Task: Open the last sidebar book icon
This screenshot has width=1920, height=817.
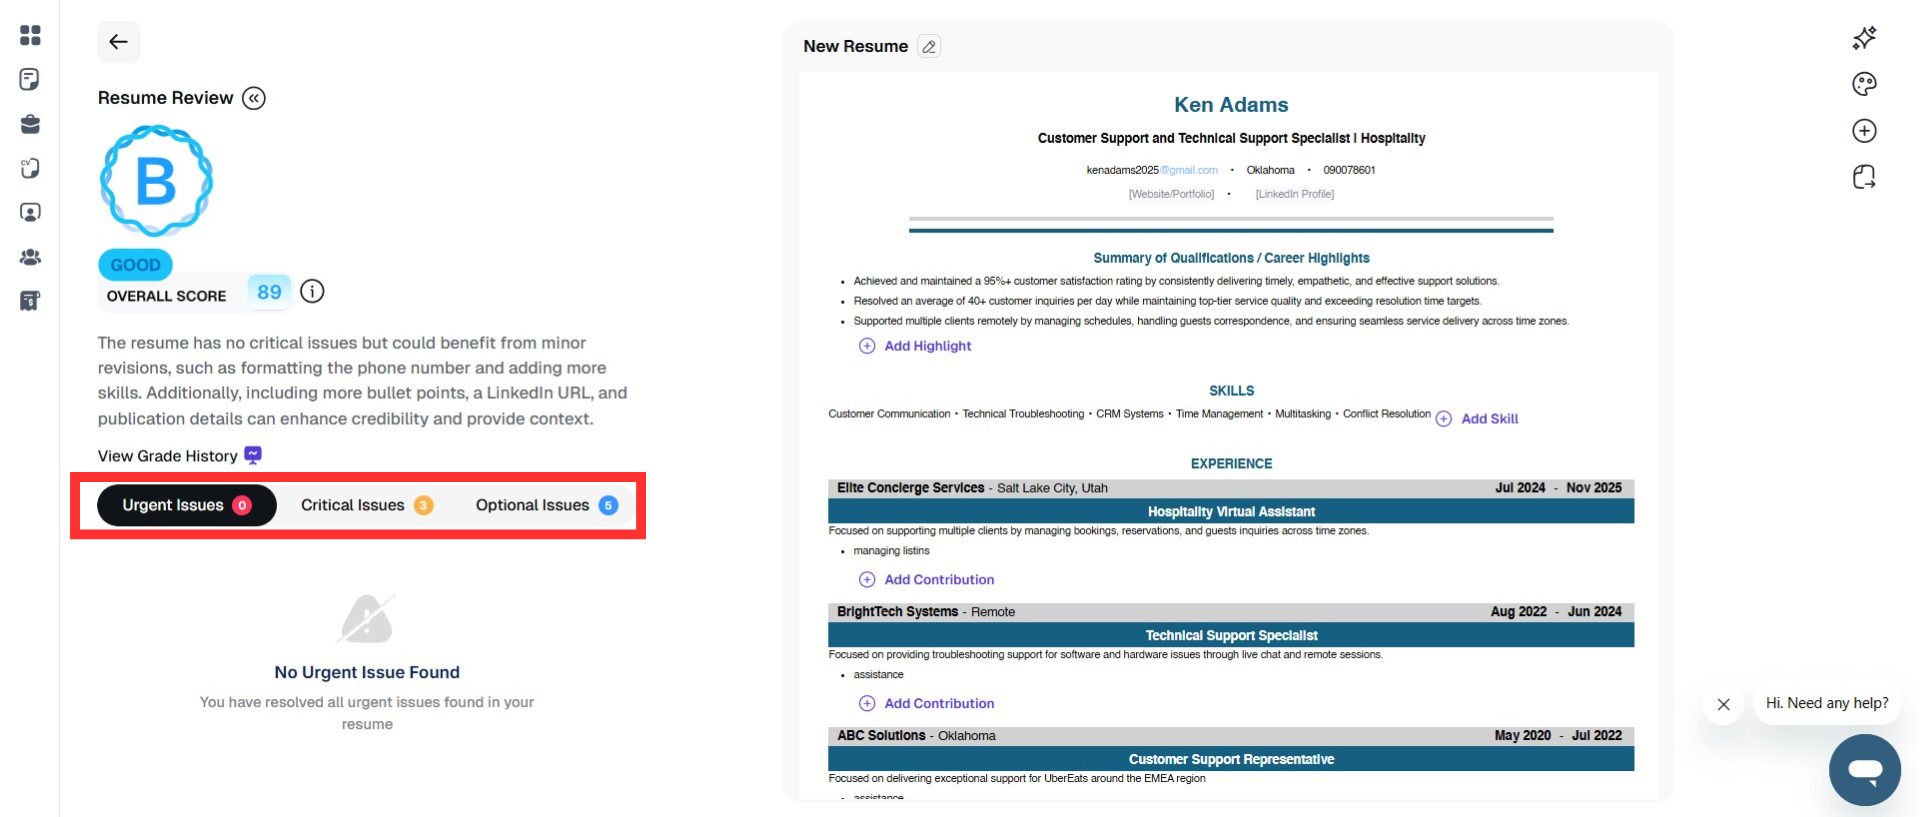Action: click(30, 301)
